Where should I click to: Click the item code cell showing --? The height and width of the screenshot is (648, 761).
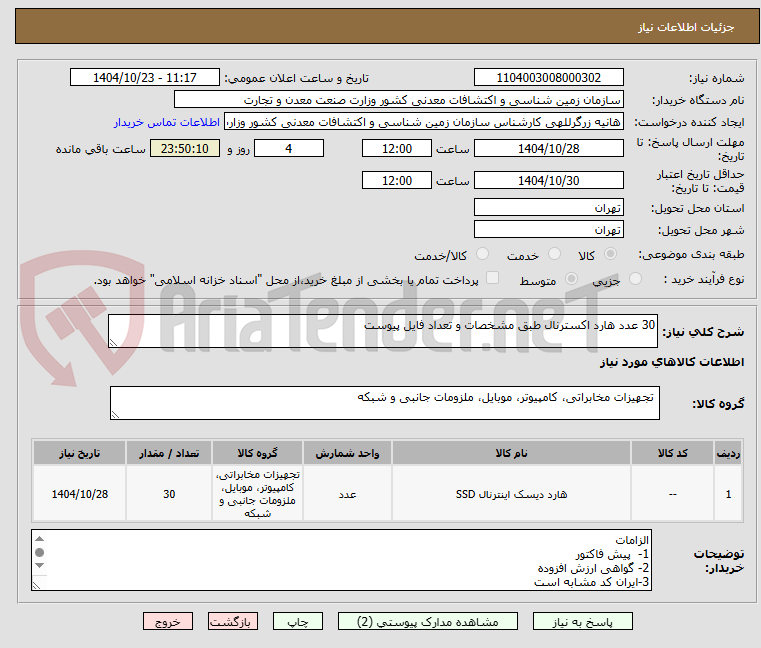point(672,494)
